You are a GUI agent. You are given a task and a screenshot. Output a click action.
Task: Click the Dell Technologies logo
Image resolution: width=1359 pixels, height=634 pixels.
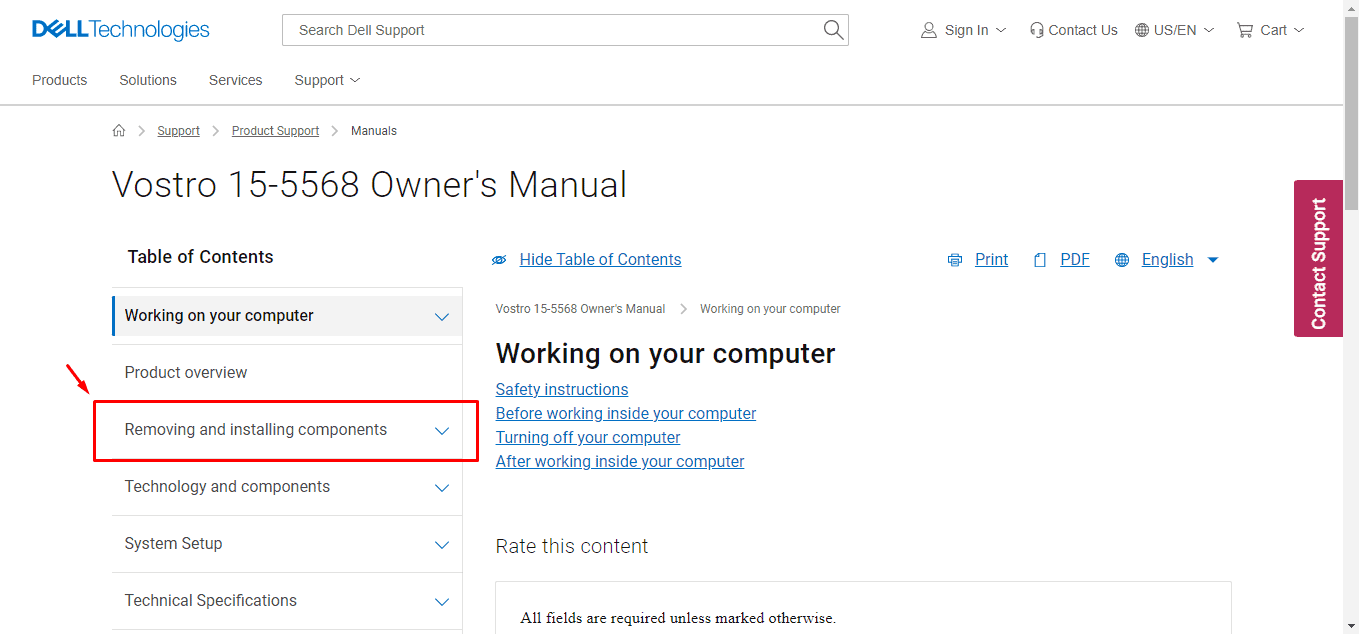pos(119,29)
